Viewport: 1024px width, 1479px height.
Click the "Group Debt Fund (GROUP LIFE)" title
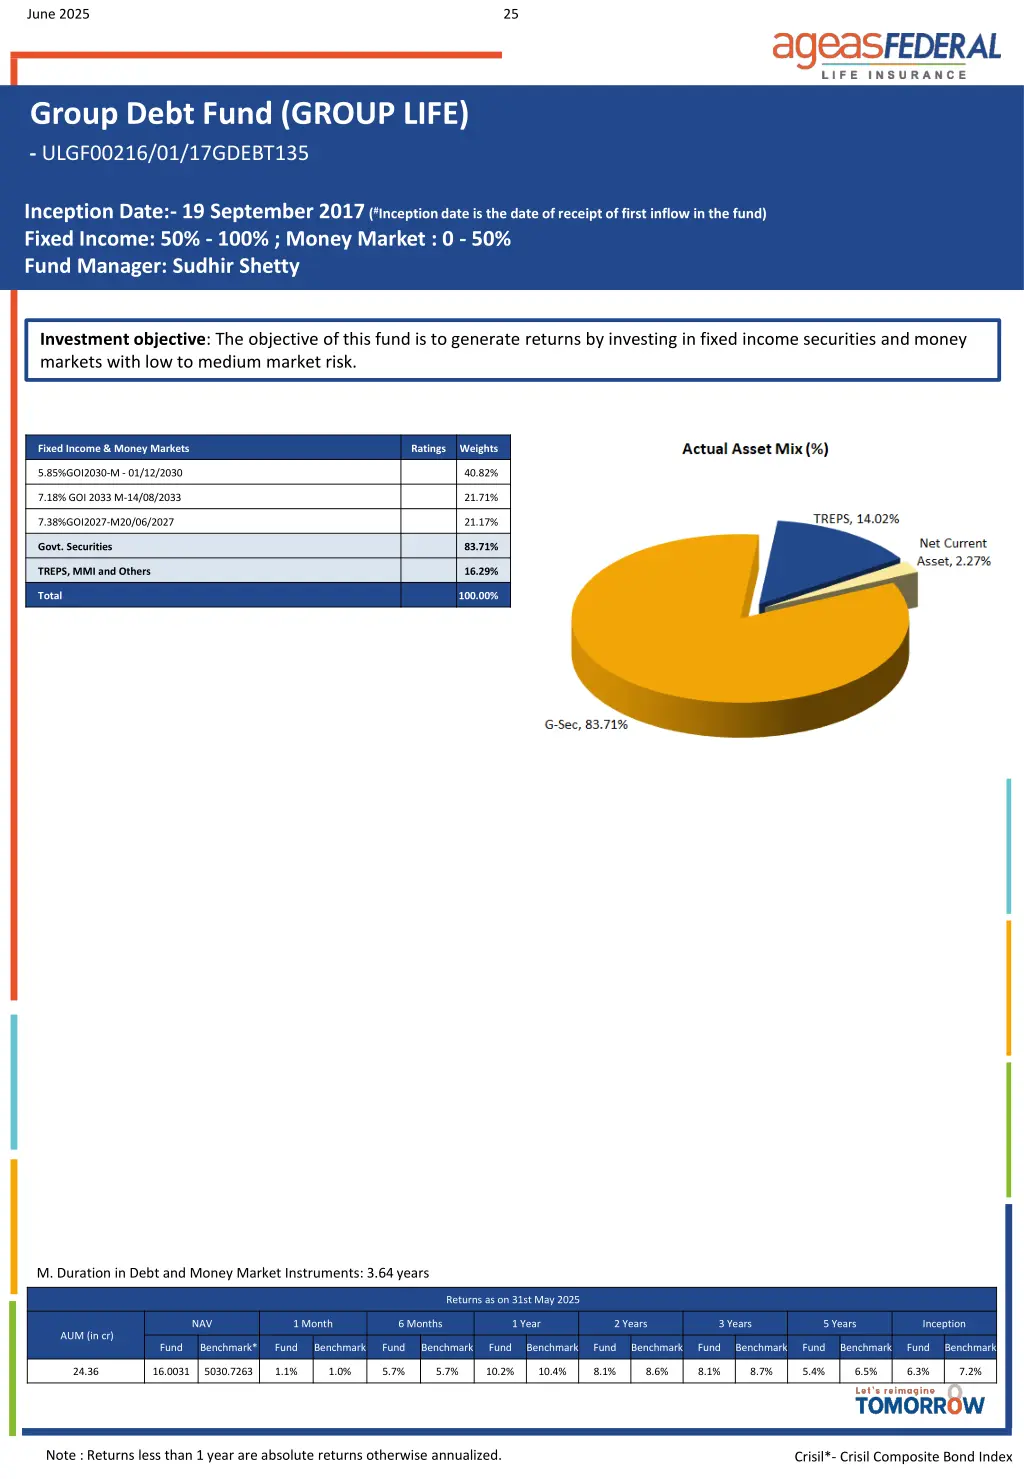249,114
